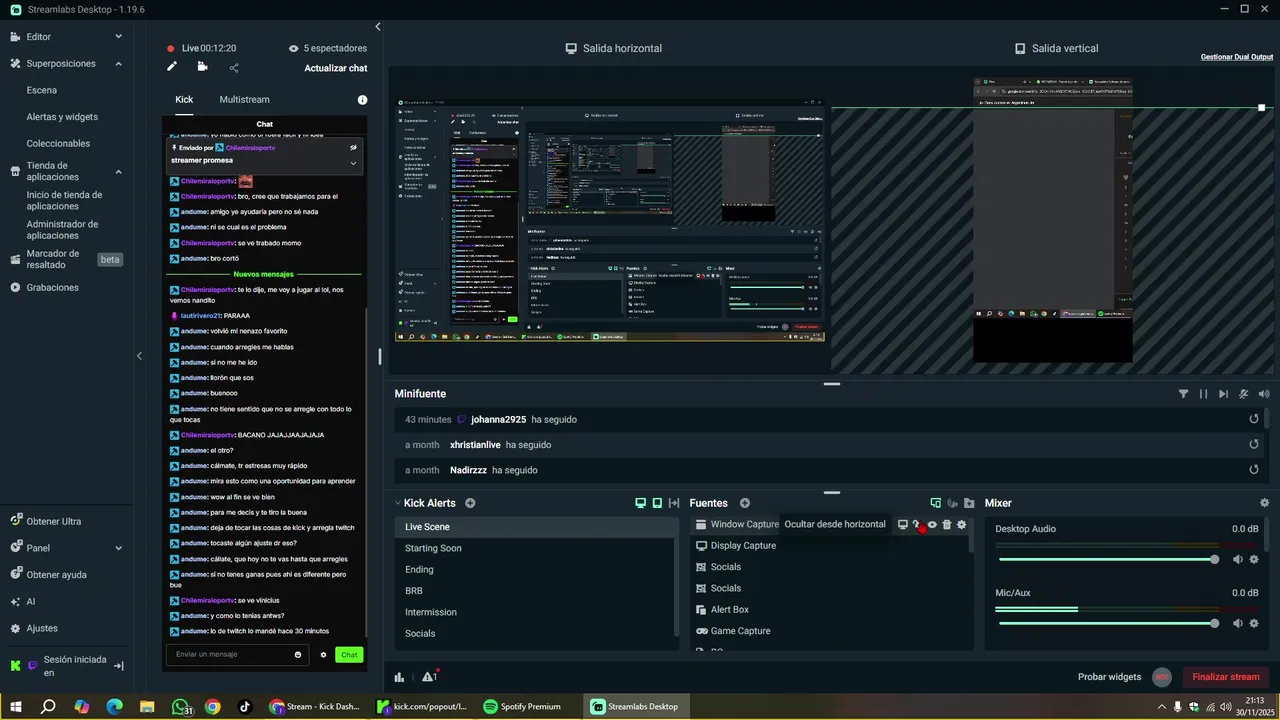Screen dimensions: 1280x720
Task: Toggle horizontal scene monitor icon in Kick Alerts header
Action: 641,503
